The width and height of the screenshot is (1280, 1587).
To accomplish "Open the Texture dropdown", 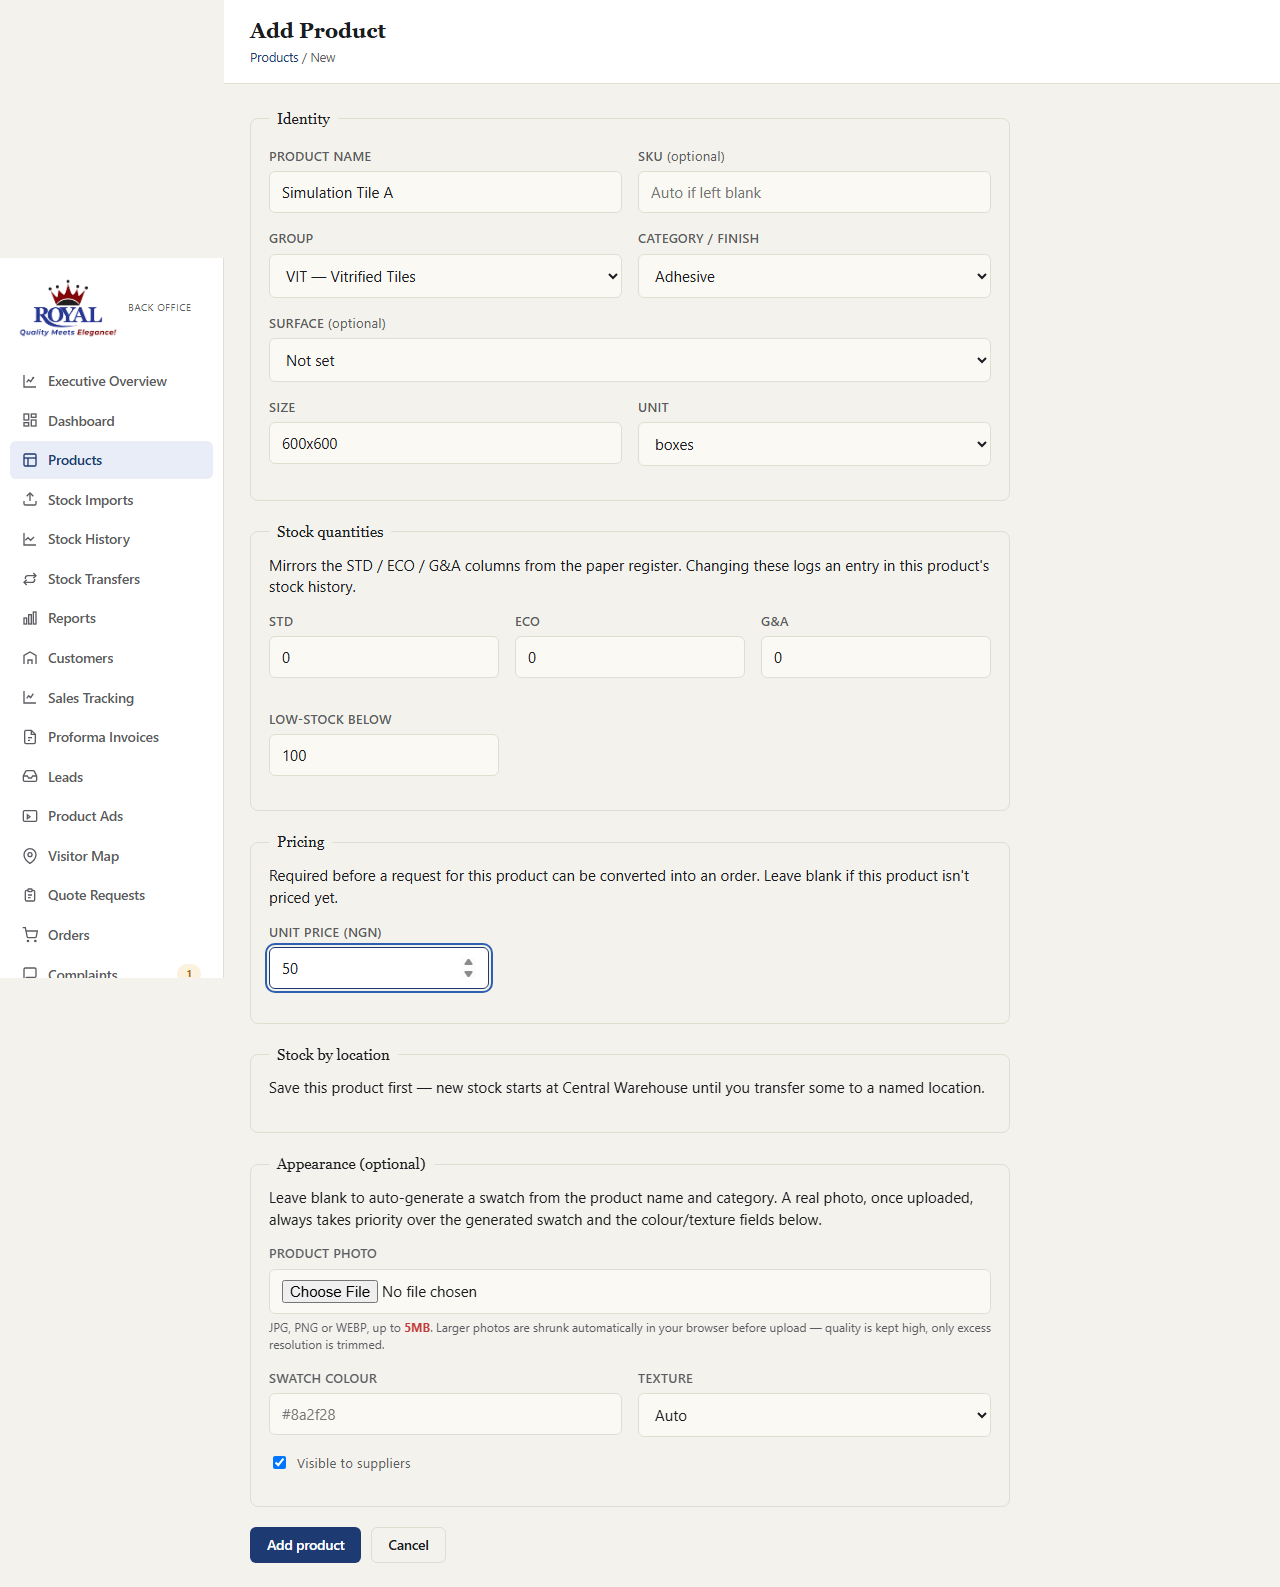I will [x=814, y=1415].
